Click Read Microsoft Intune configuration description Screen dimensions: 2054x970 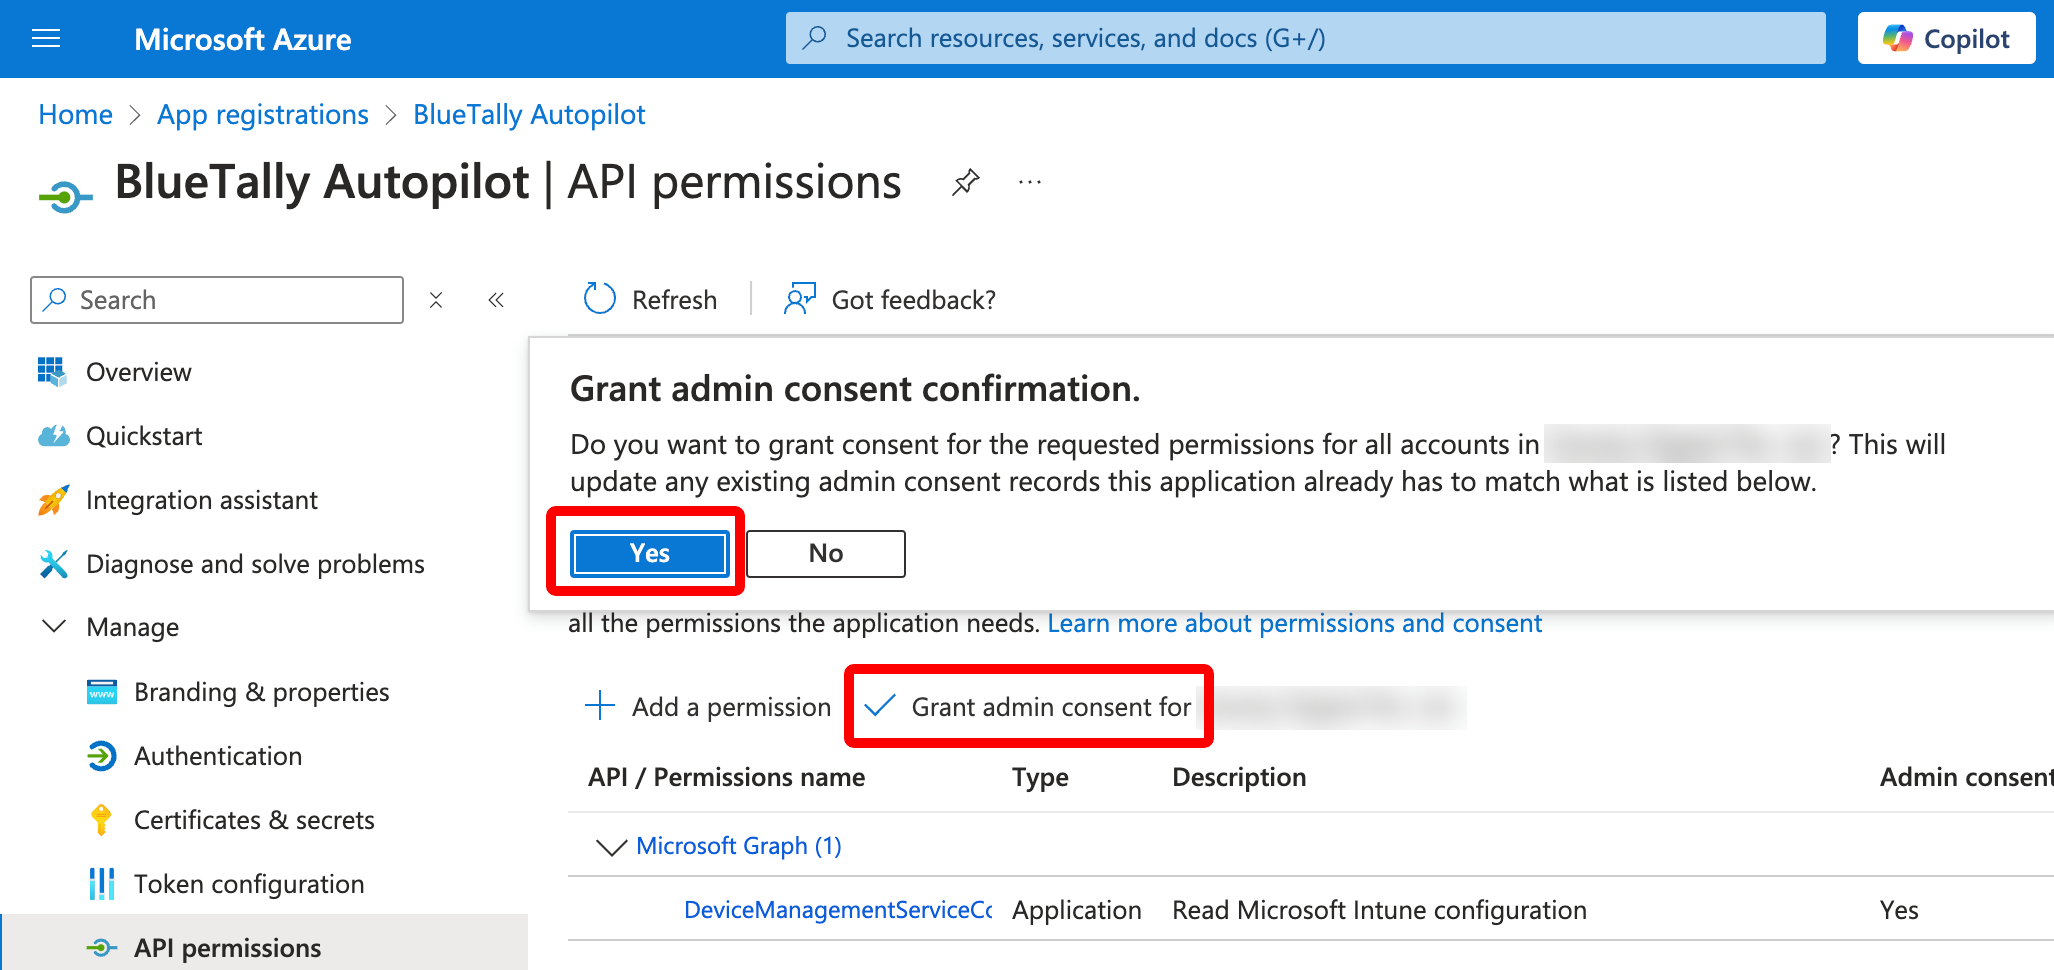[1380, 910]
